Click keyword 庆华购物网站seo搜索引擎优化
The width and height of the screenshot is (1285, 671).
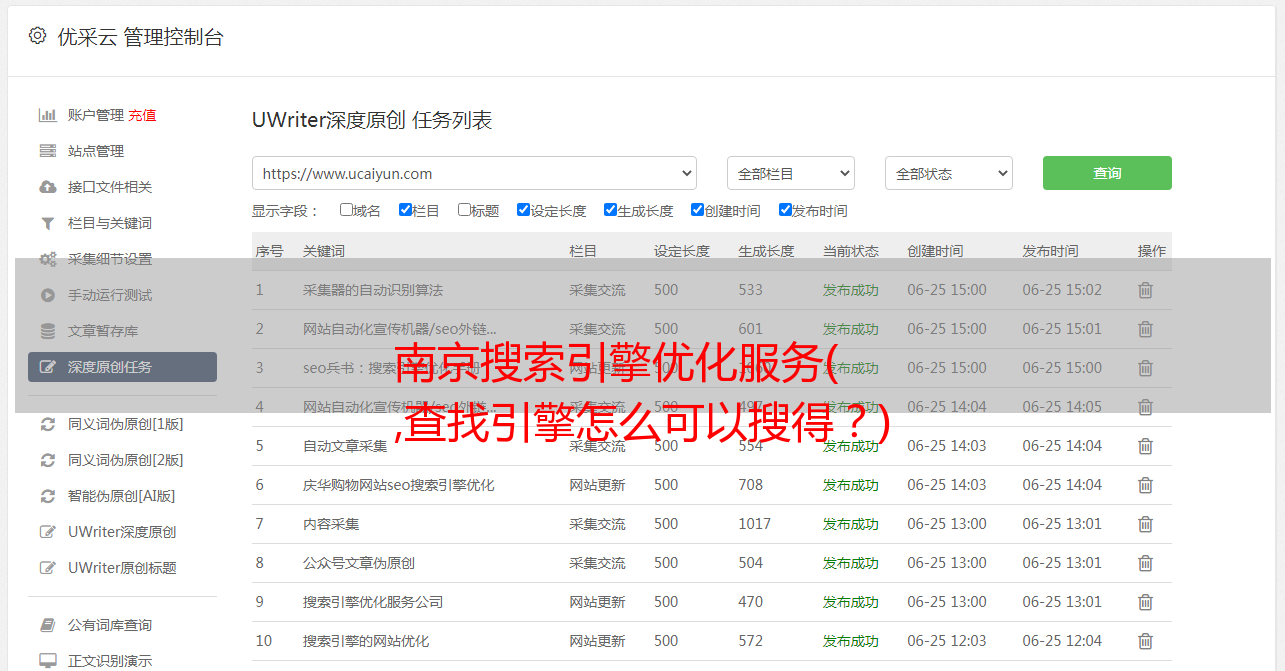399,485
